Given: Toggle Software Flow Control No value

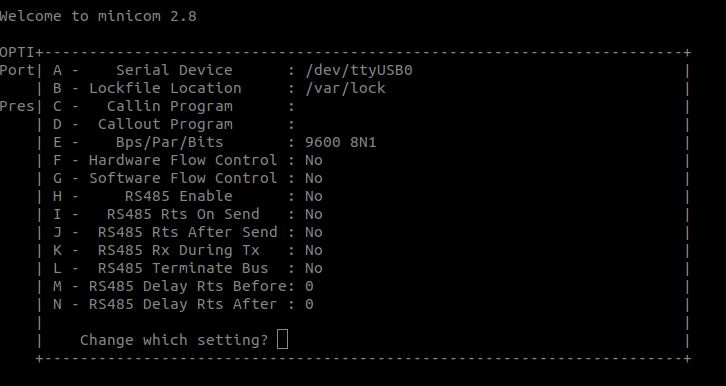Looking at the screenshot, I should pos(313,179).
